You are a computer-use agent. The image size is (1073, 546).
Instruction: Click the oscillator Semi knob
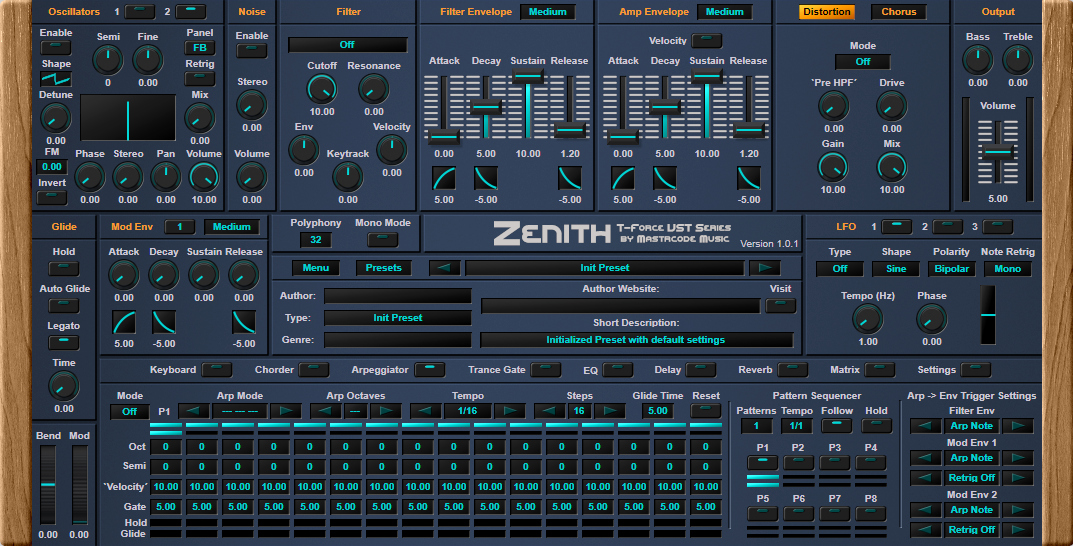click(x=107, y=60)
